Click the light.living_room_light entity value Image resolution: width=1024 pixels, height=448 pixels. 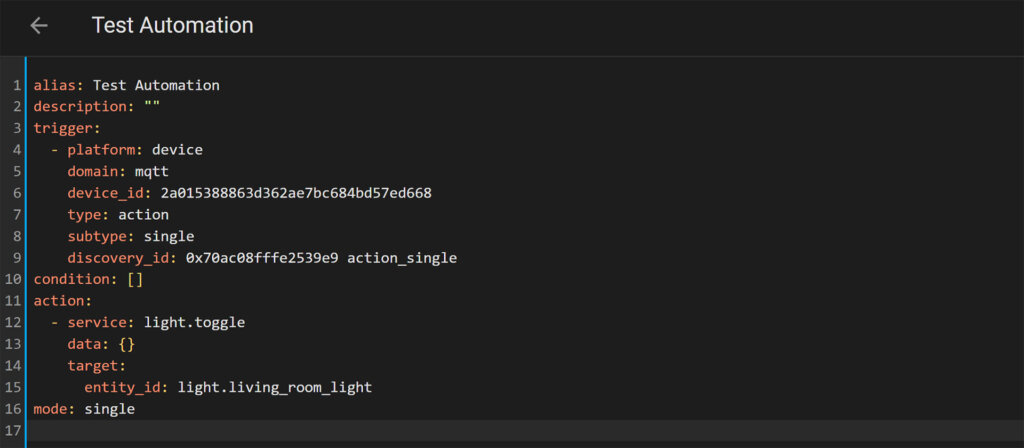click(x=275, y=387)
